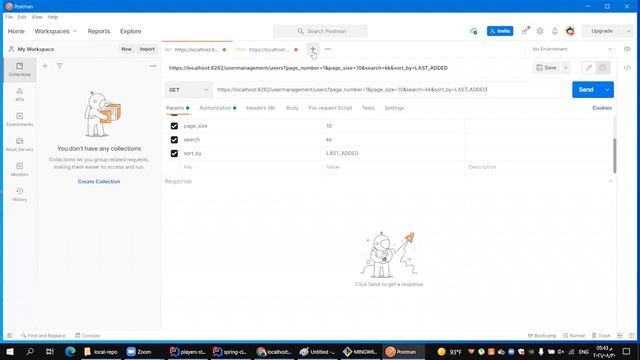Open the Edit menu

[x=22, y=17]
